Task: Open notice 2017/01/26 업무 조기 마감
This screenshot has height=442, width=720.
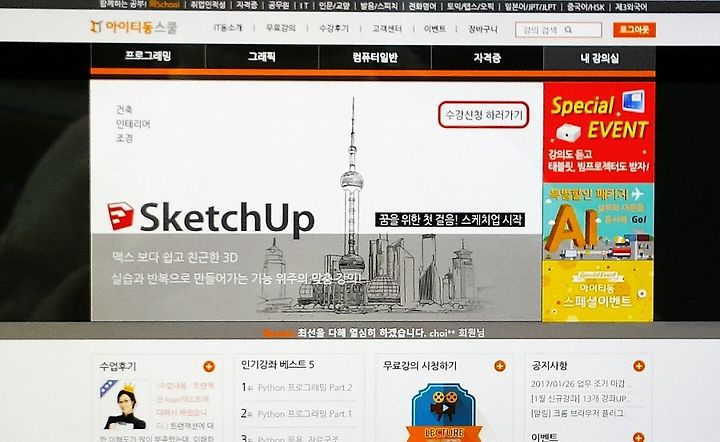Action: pos(581,384)
